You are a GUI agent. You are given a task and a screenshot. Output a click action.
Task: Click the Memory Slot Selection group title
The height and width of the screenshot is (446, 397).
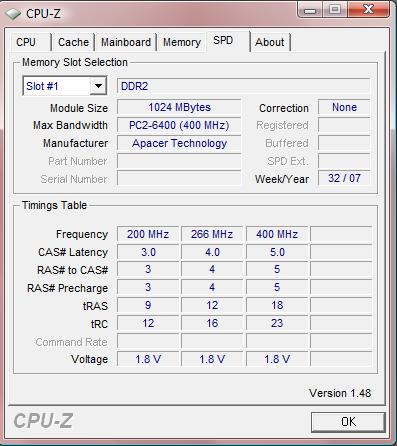pyautogui.click(x=75, y=62)
